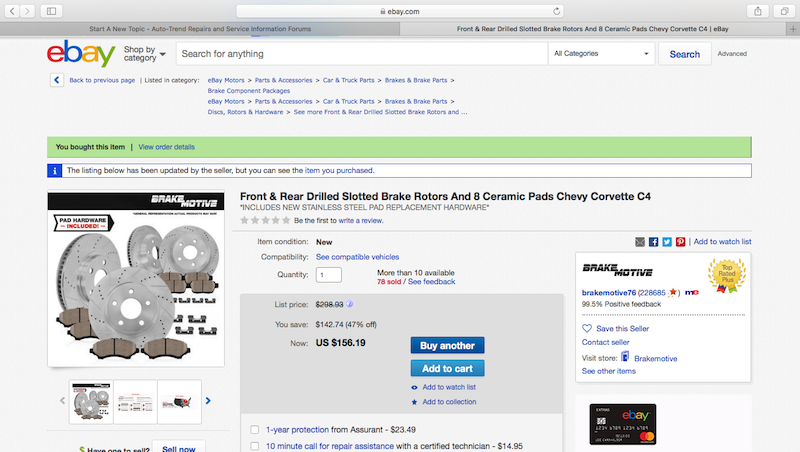Image resolution: width=800 pixels, height=452 pixels.
Task: Click 10 minute call for repair assistance link
Action: (330, 446)
